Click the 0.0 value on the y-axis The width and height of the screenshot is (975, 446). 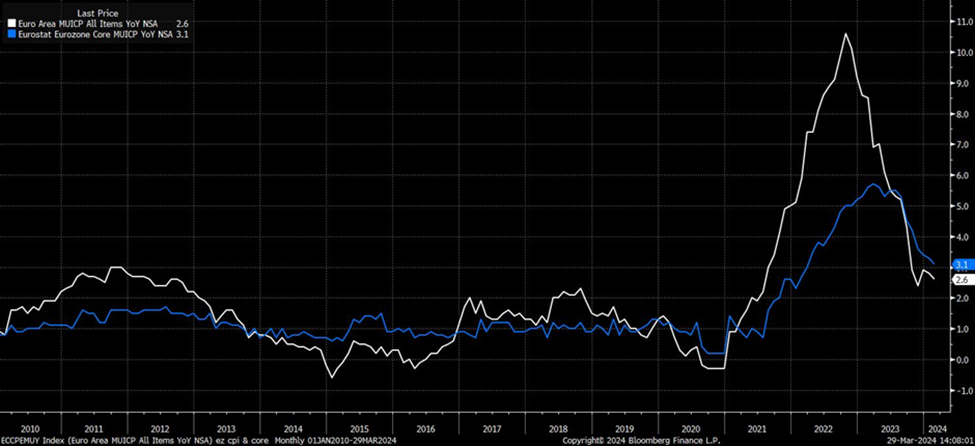coord(962,359)
